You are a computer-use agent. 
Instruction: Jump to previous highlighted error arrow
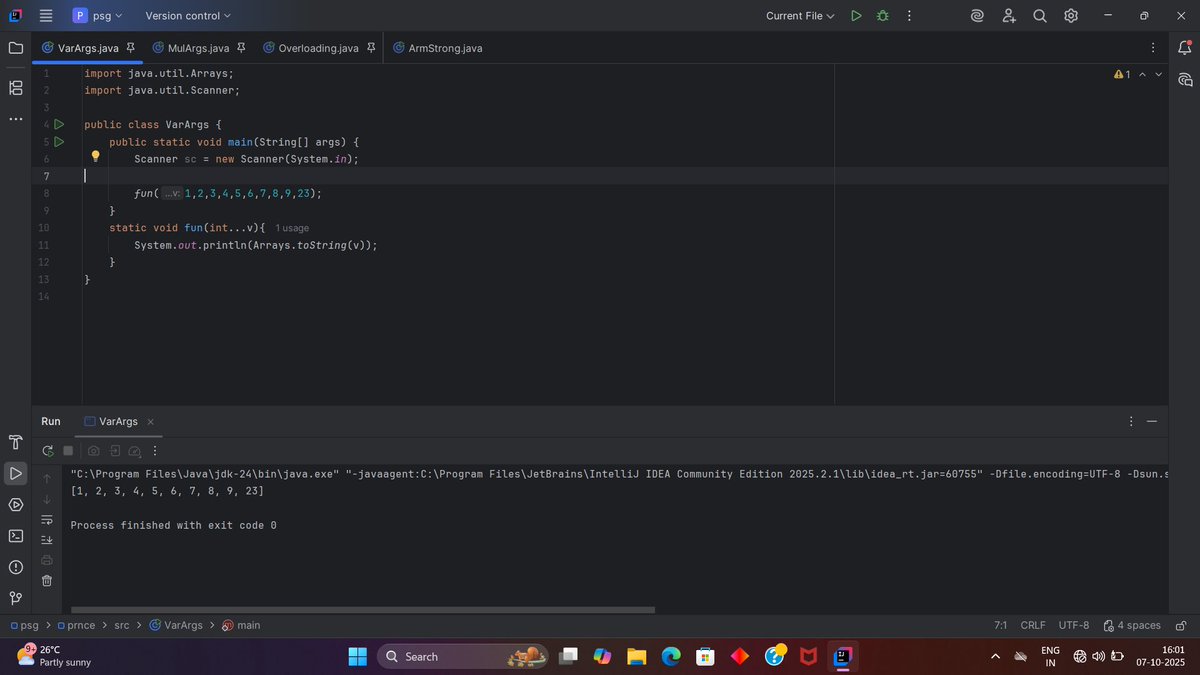tap(1142, 75)
